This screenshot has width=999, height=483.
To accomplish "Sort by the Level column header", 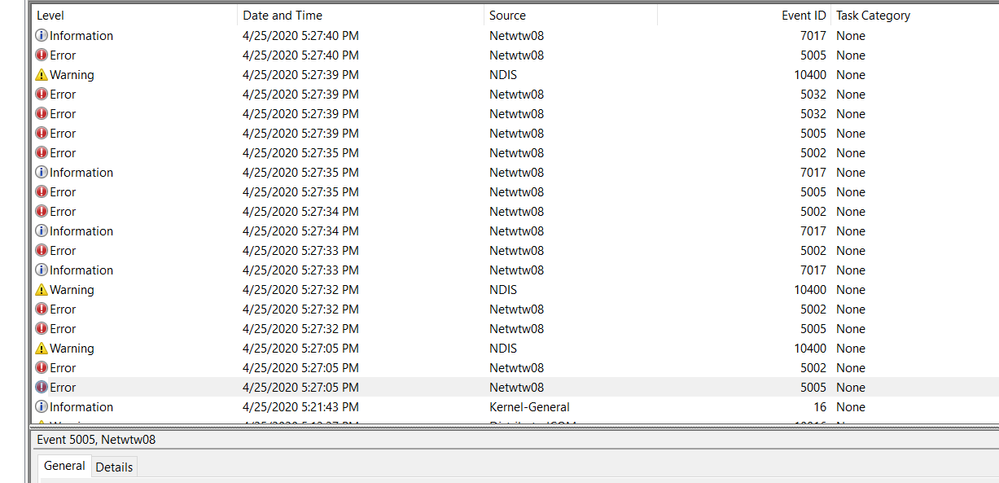I will point(134,15).
